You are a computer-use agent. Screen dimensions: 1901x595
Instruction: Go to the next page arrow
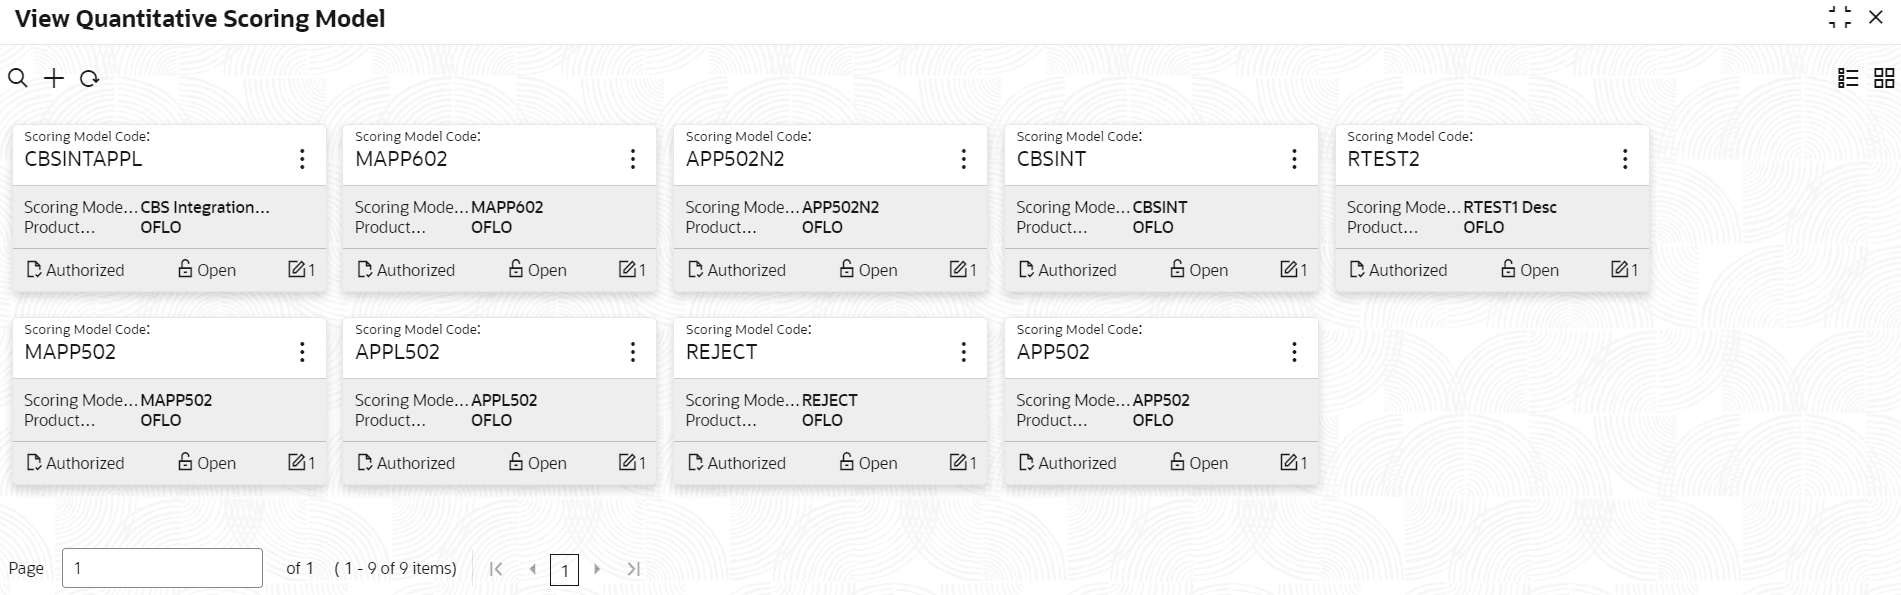(x=597, y=569)
